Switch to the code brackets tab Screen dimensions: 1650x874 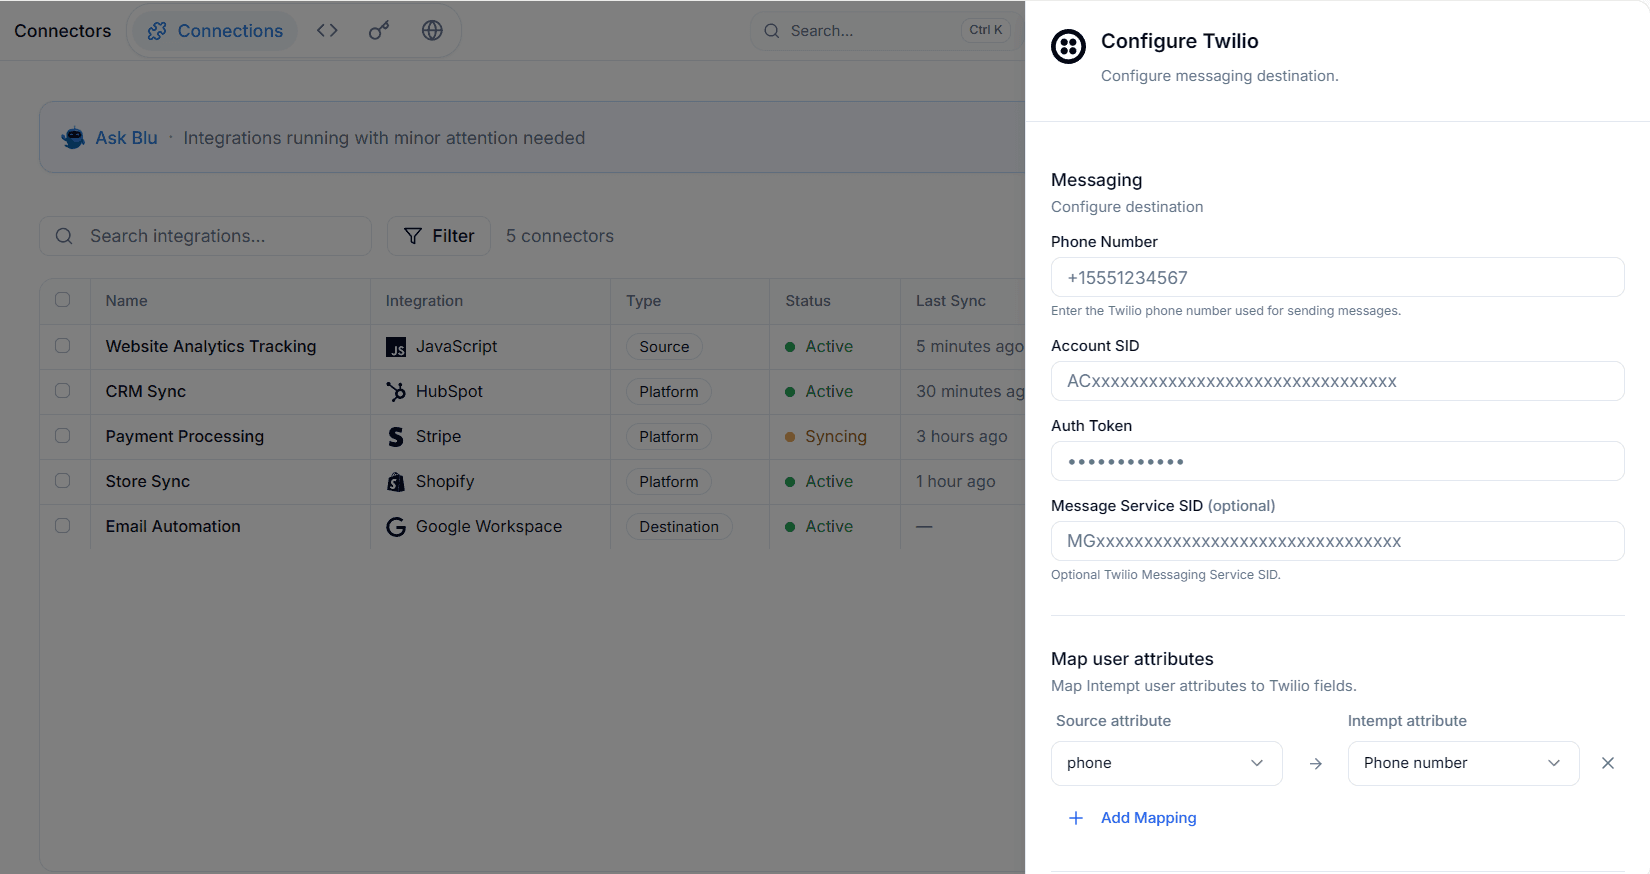tap(327, 31)
